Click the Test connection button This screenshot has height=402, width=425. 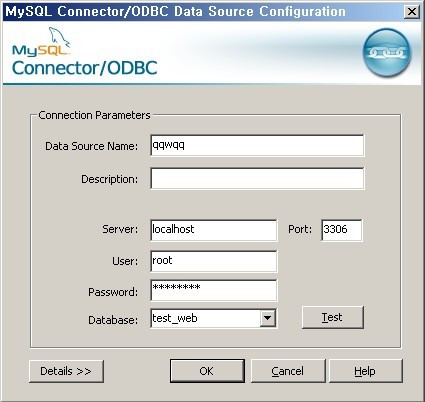click(x=332, y=317)
